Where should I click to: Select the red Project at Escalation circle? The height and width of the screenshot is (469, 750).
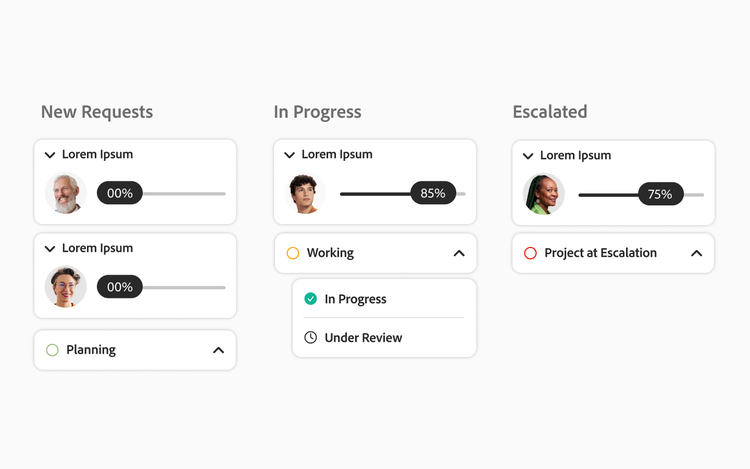click(531, 254)
